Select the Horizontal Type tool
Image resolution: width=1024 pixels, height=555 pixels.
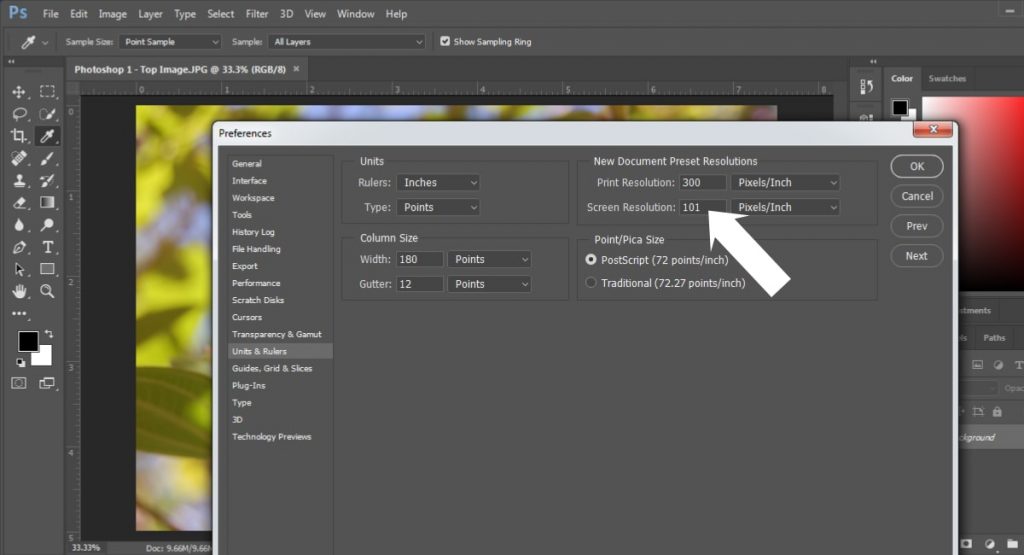(47, 247)
